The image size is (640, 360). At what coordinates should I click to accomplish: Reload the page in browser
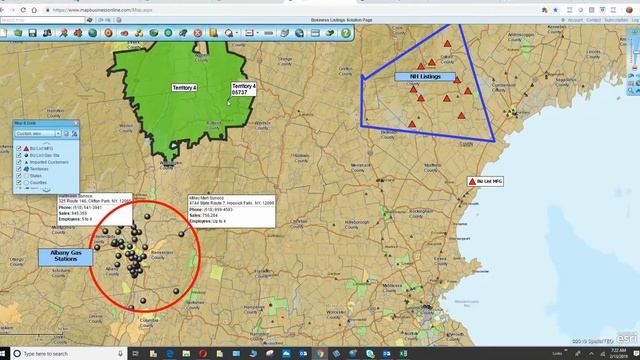pyautogui.click(x=23, y=10)
